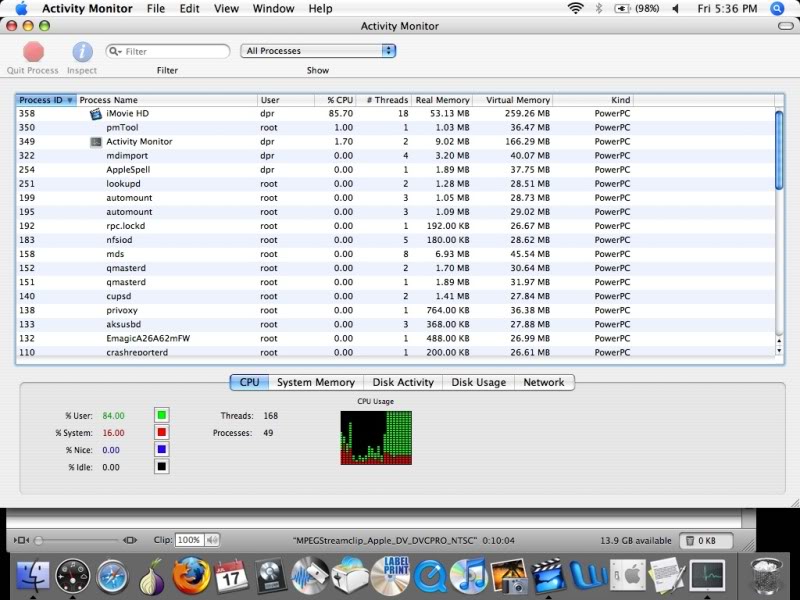The image size is (800, 600).
Task: Sort by Process Name column header
Action: tap(167, 100)
